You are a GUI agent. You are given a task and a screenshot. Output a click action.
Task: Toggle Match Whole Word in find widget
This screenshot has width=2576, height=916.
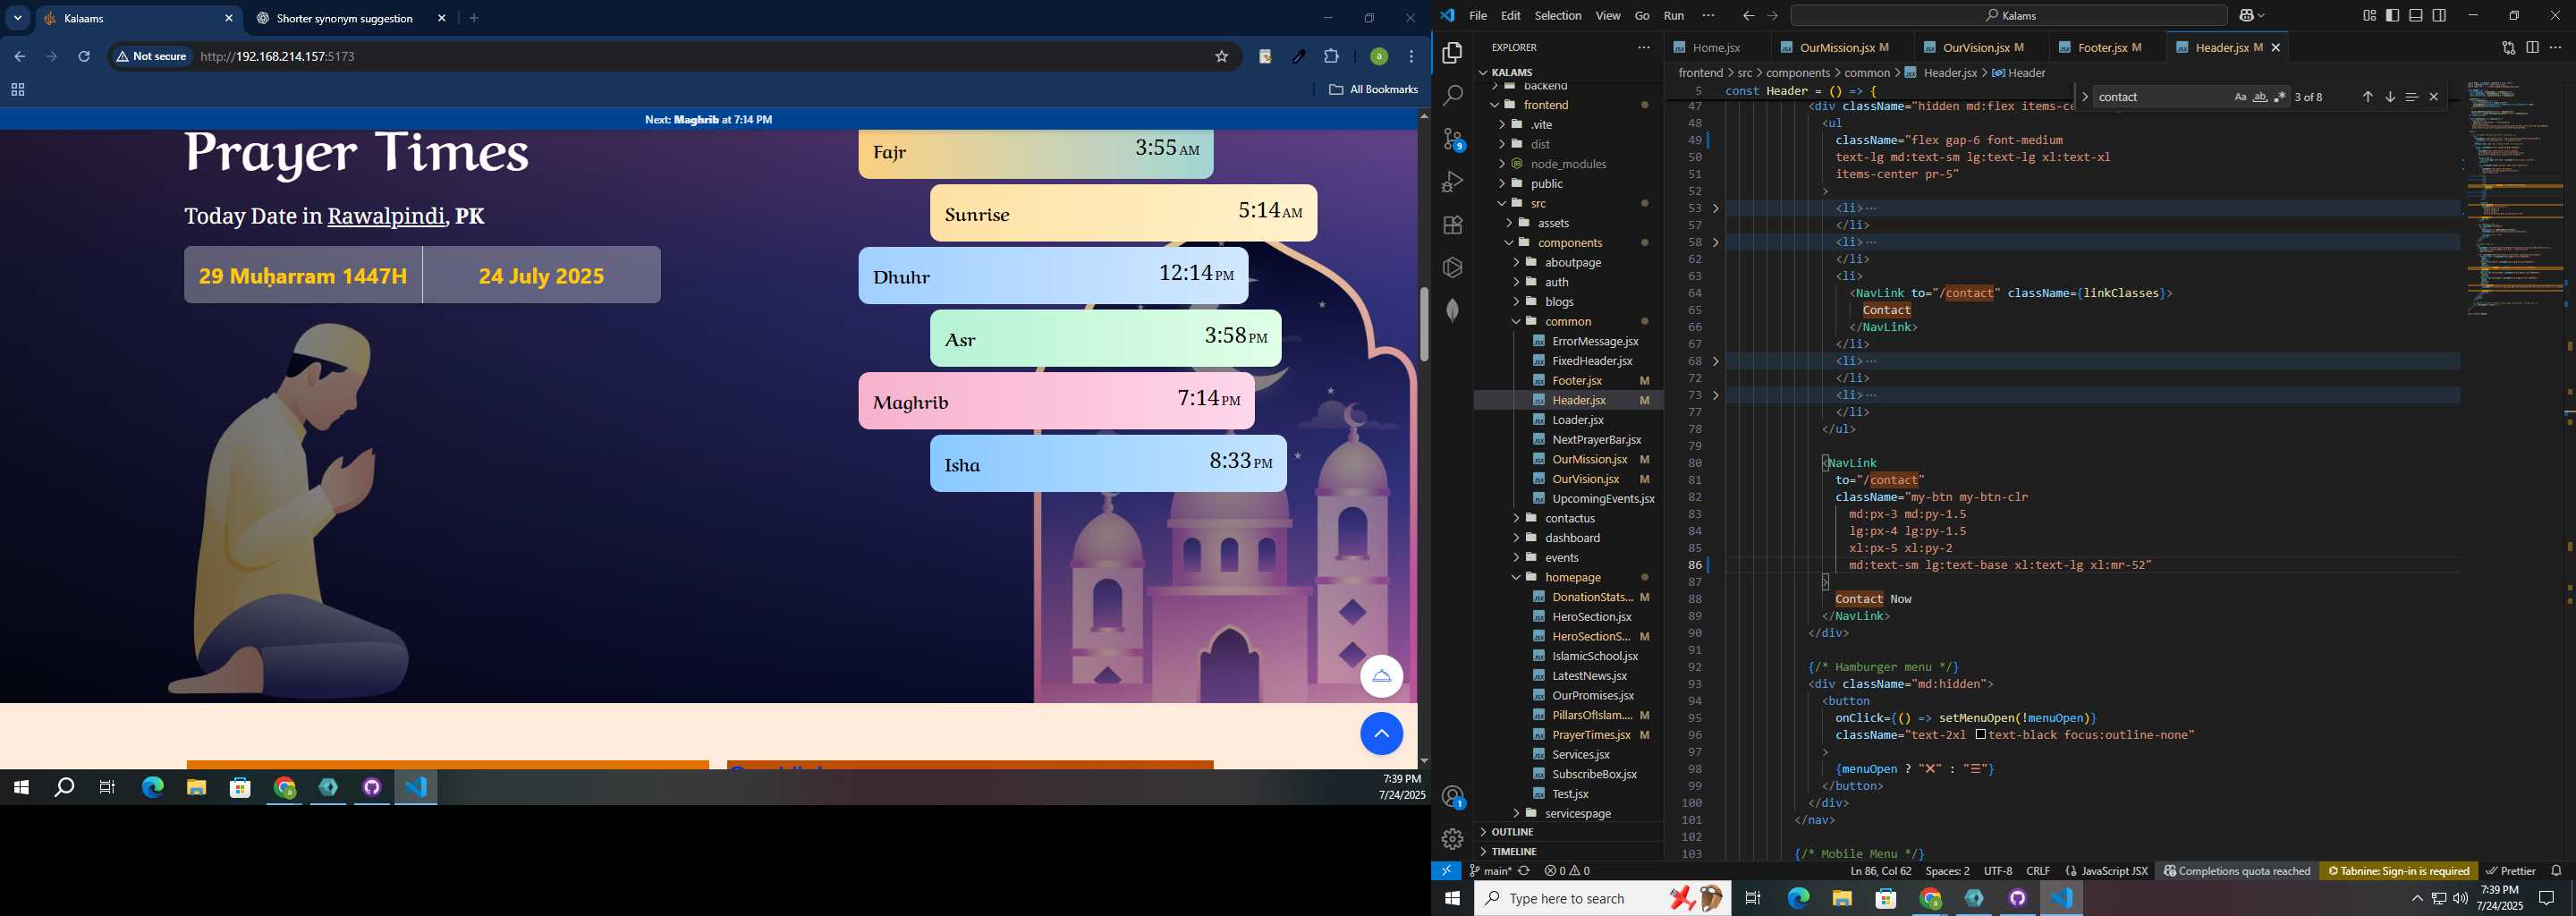click(x=2260, y=97)
